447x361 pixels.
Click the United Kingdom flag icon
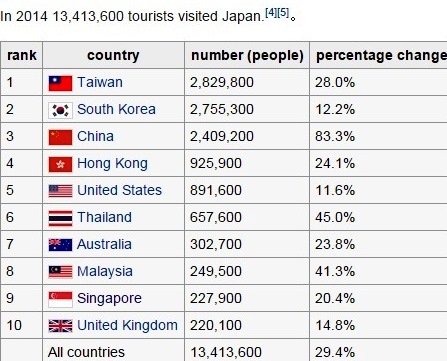(60, 326)
